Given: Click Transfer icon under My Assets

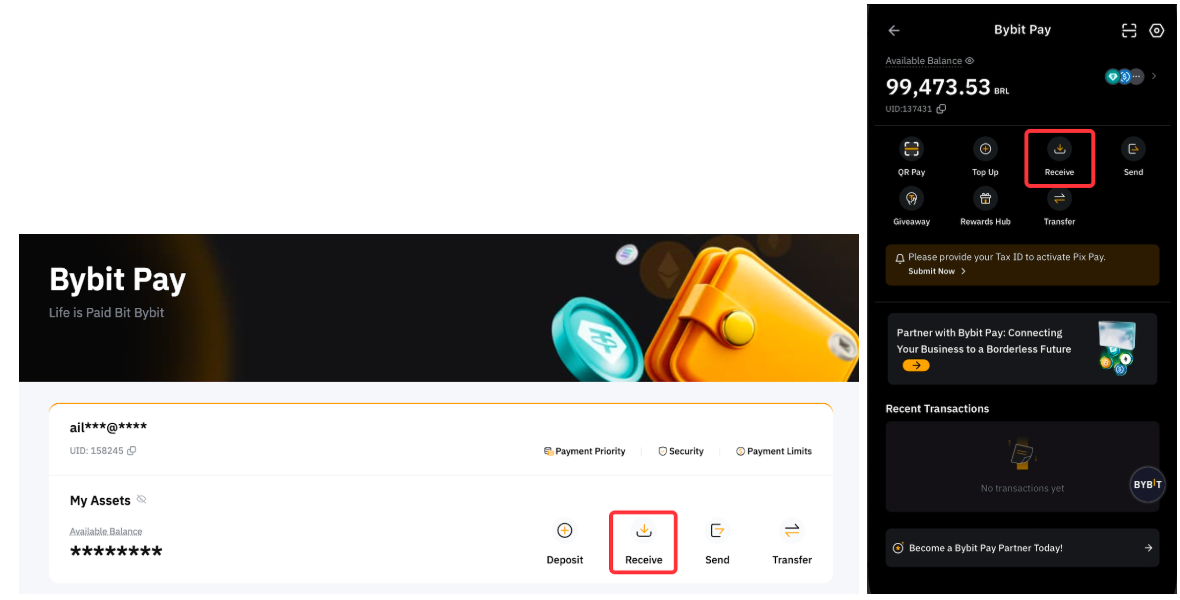Looking at the screenshot, I should click(x=792, y=531).
